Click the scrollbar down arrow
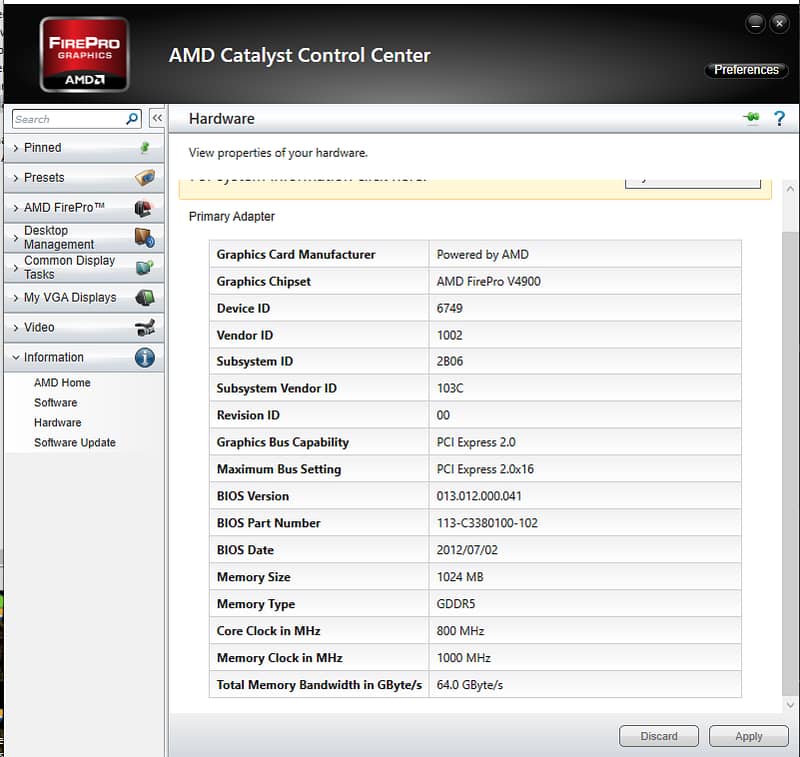The height and width of the screenshot is (757, 800). pyautogui.click(x=790, y=705)
